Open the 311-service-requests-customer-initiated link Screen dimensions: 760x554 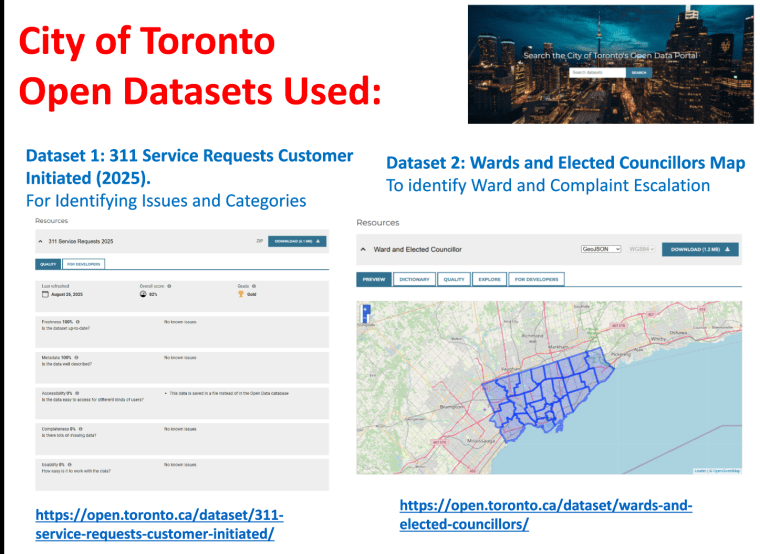coord(160,525)
